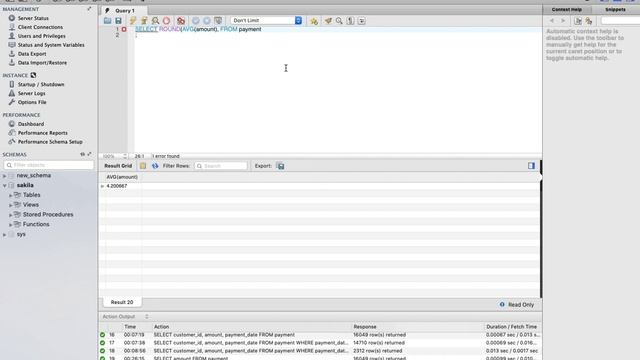Collapse the sakila schema
This screenshot has height=360, width=640.
pyautogui.click(x=4, y=186)
